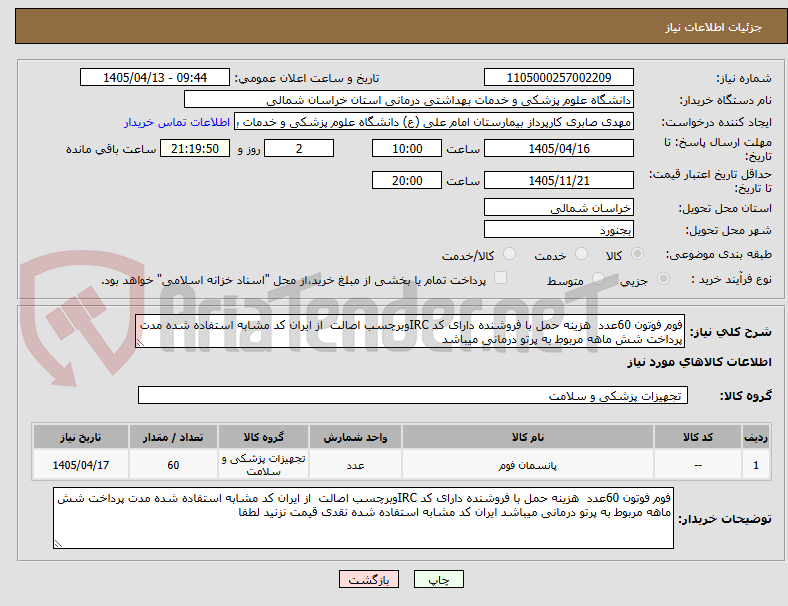Click the unit cell عدد
Screen dimensions: 788x606
pos(355,465)
